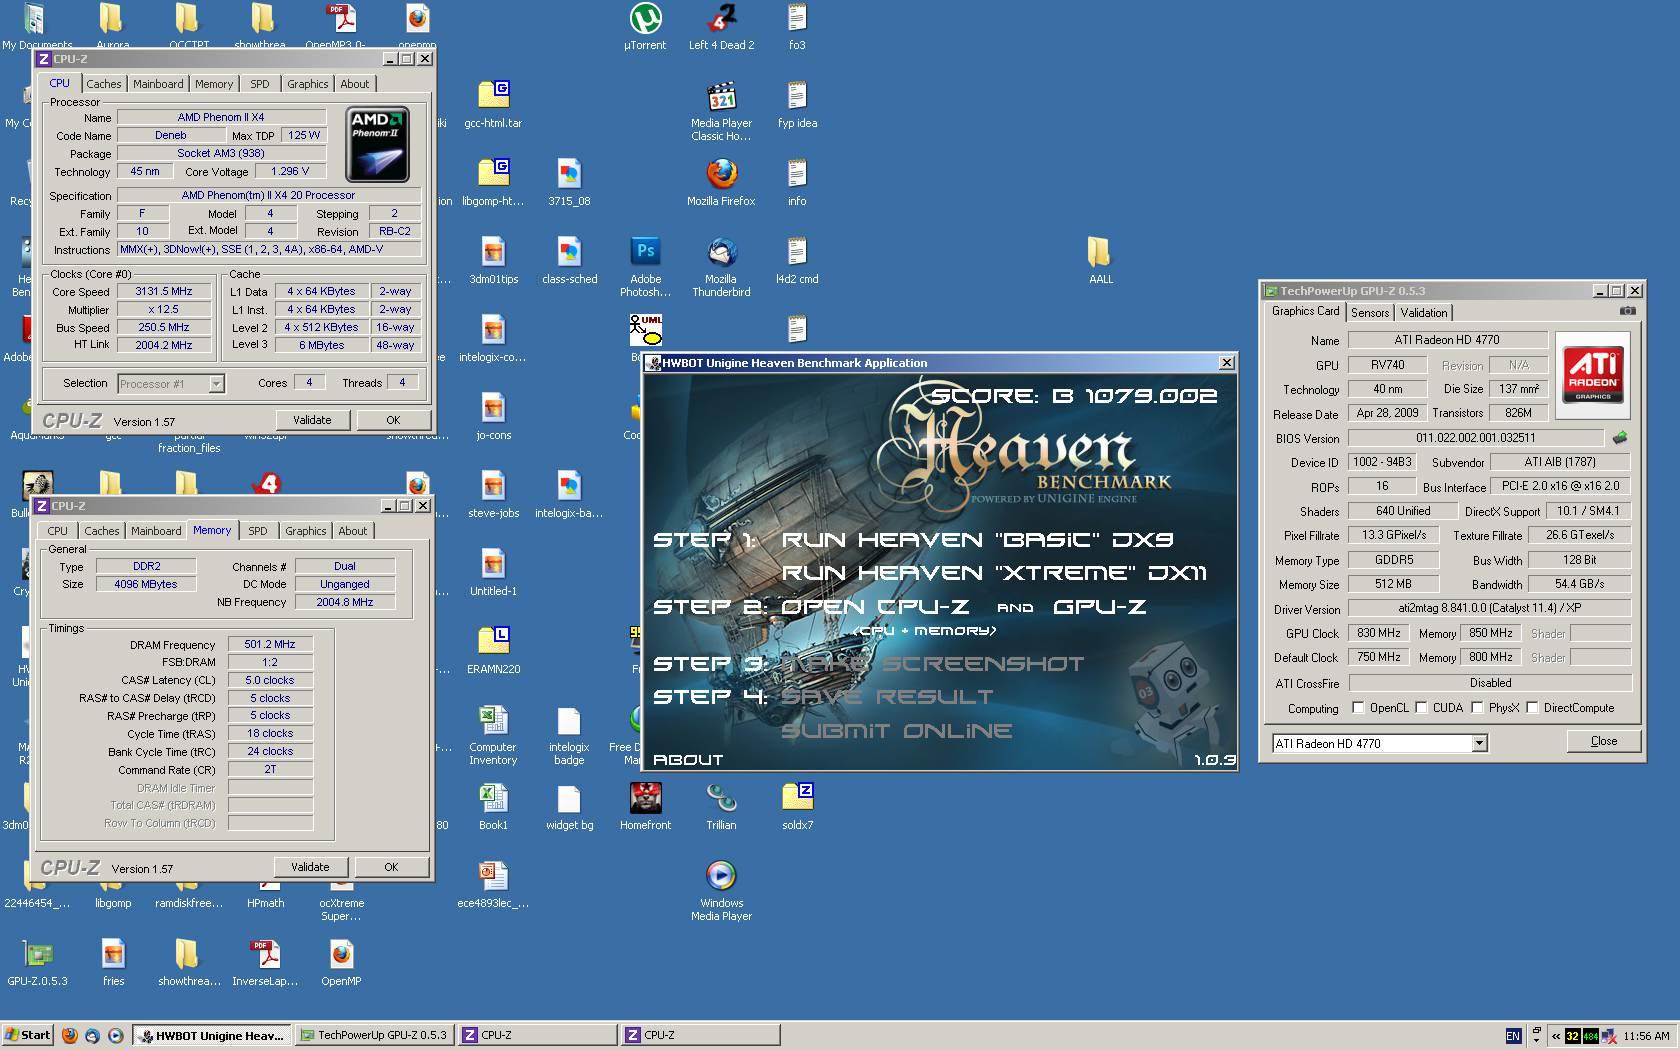Click Run Heaven "Basic" DX9
This screenshot has height=1050, width=1680.
pos(977,540)
